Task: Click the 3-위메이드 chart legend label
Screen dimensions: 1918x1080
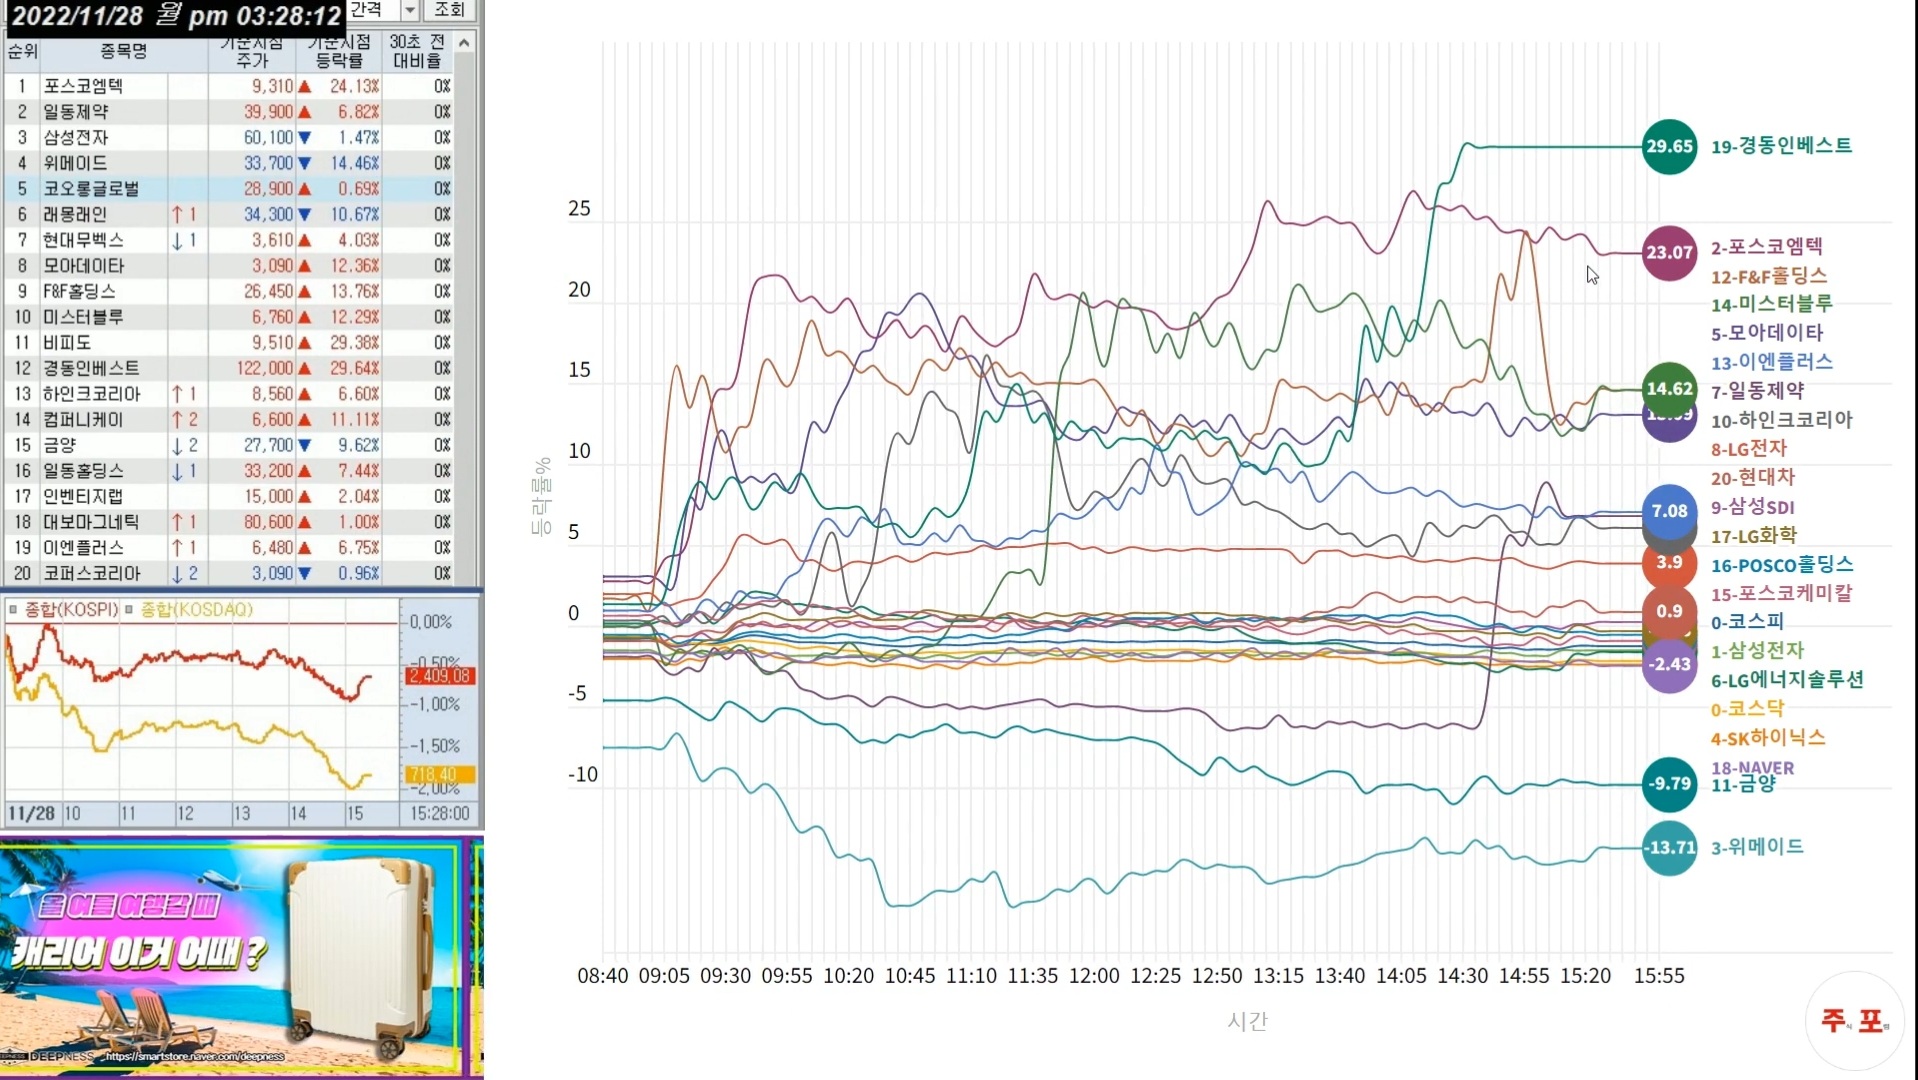Action: click(x=1757, y=847)
